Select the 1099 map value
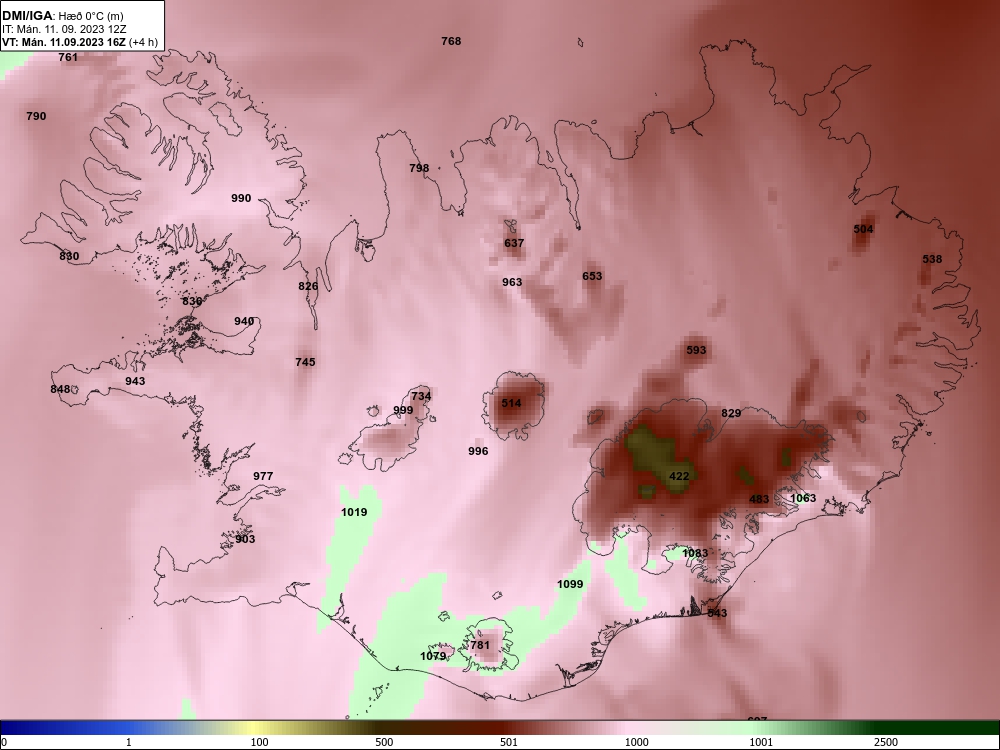Image resolution: width=1000 pixels, height=750 pixels. click(570, 584)
